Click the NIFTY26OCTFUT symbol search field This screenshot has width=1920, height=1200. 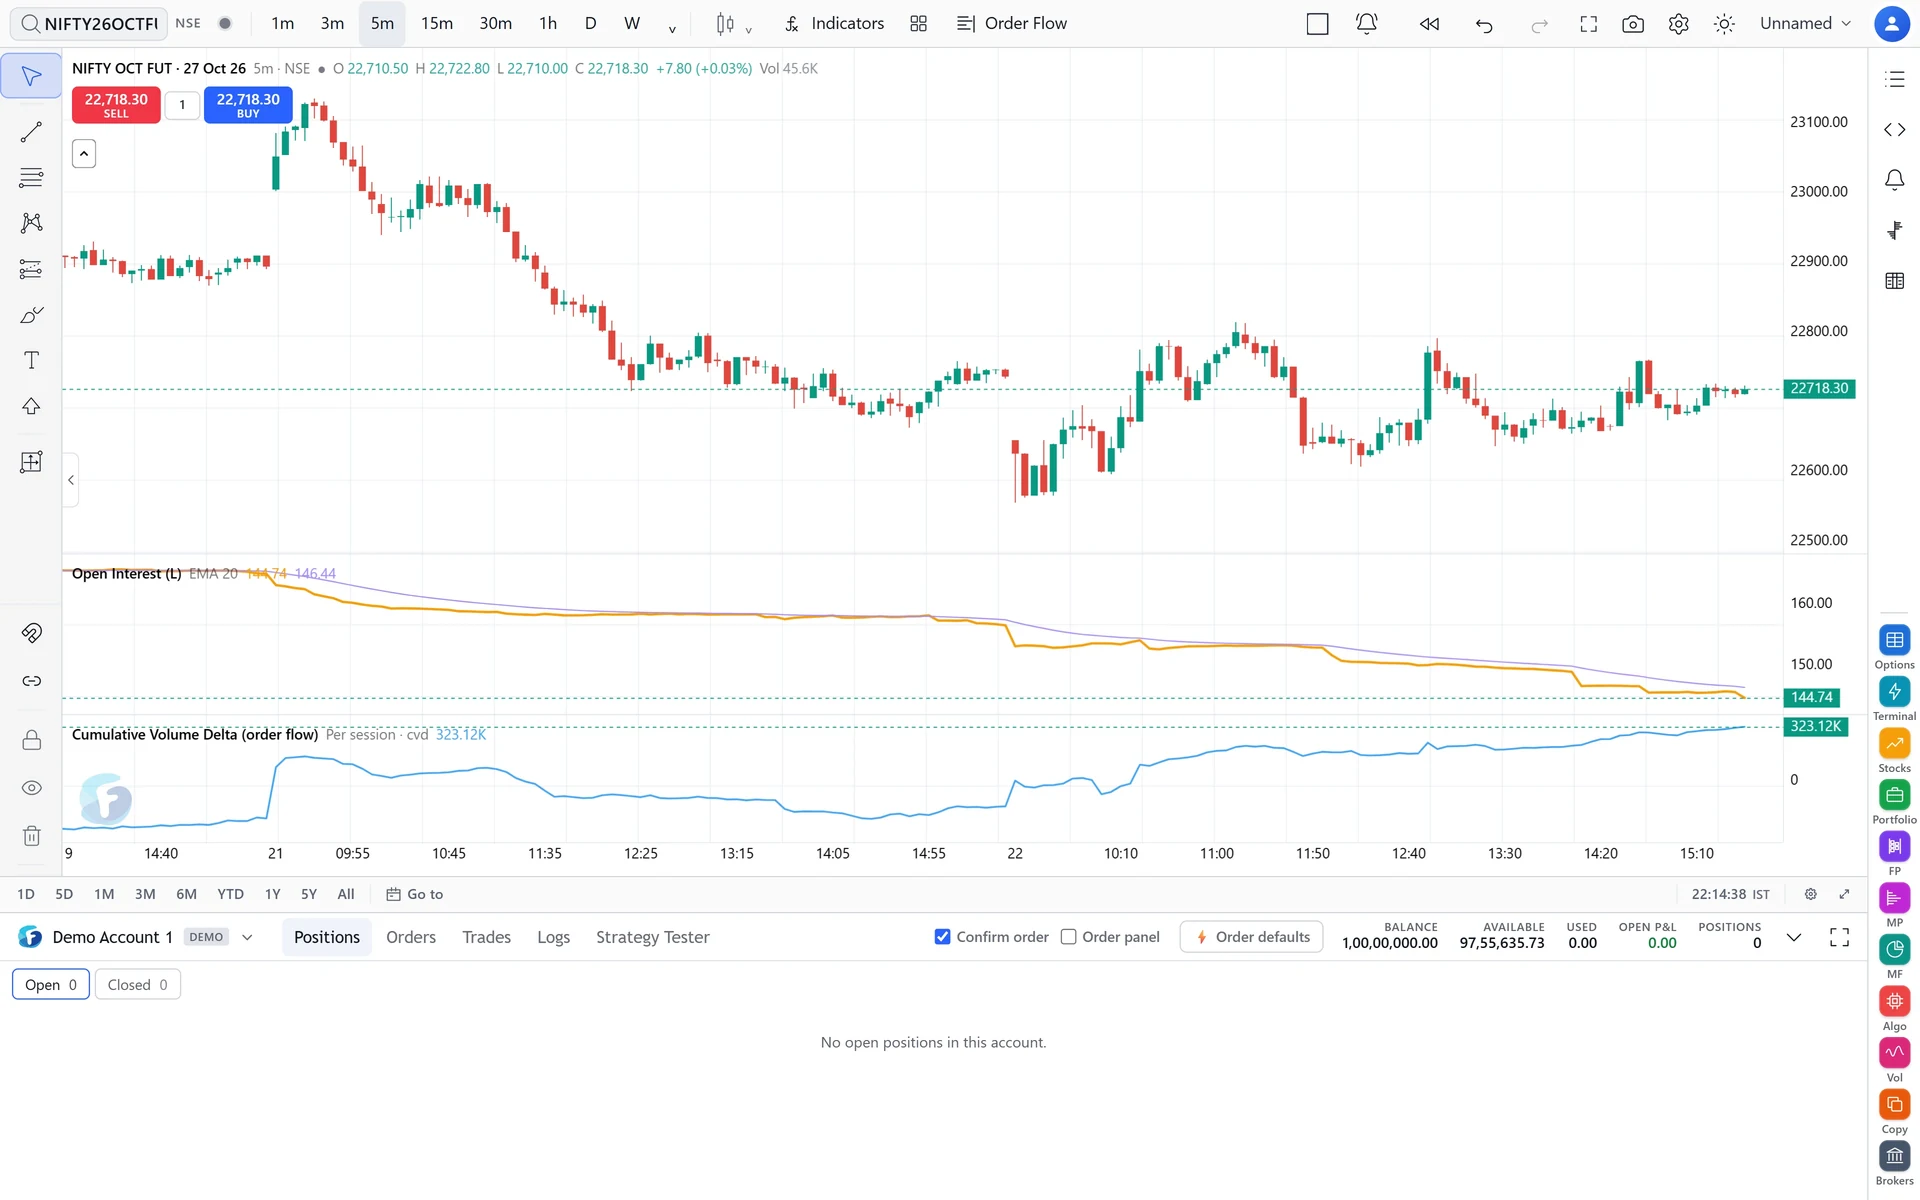pyautogui.click(x=89, y=23)
